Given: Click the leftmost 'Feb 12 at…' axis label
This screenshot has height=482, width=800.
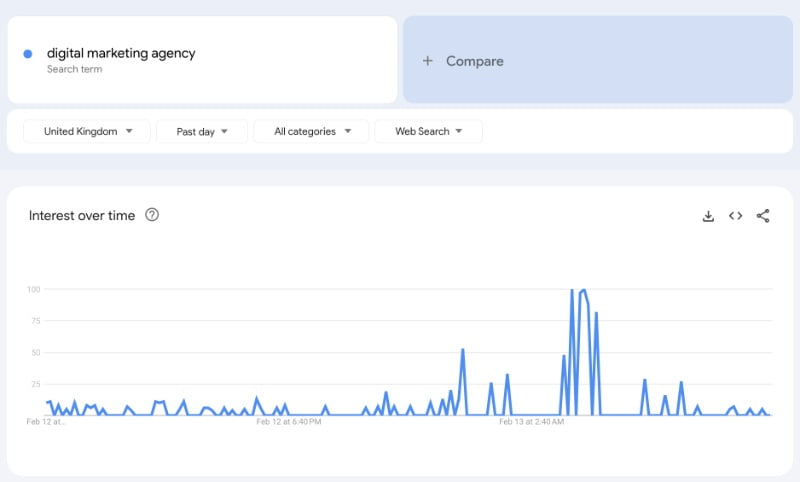Looking at the screenshot, I should click(x=46, y=422).
